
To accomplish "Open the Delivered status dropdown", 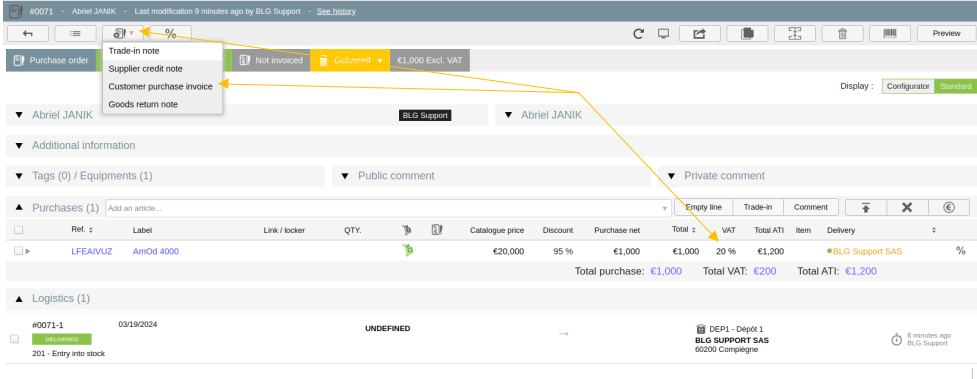I will (350, 60).
